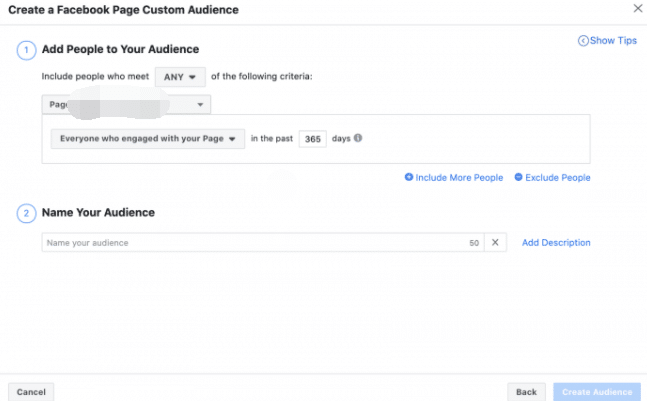Click the 'of the following criteria:' text
This screenshot has width=647, height=401.
(262, 76)
